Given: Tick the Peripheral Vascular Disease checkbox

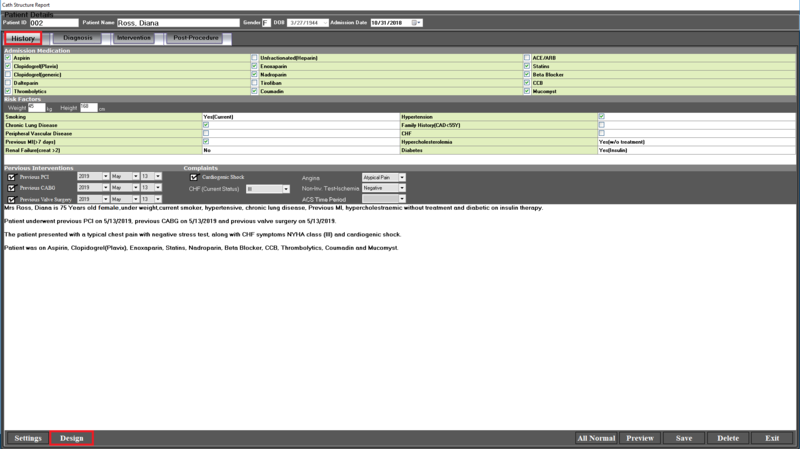Looking at the screenshot, I should coord(205,133).
